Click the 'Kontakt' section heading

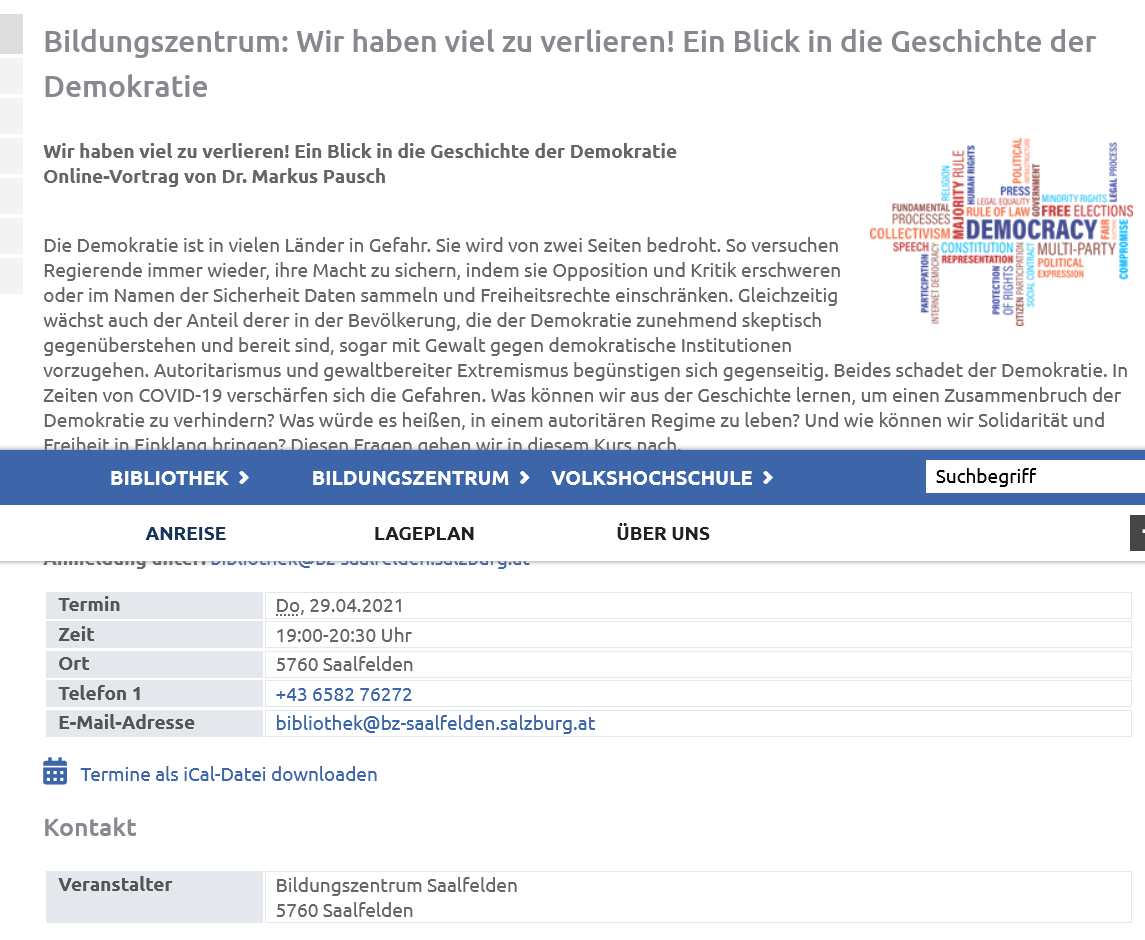click(90, 828)
